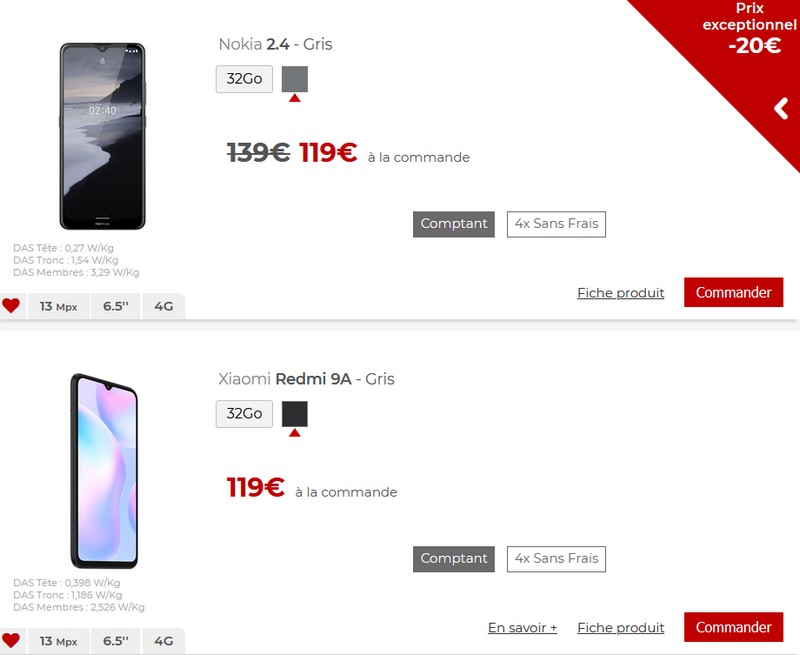This screenshot has width=800, height=655.
Task: Open Fiche produit for Nokia 2.4
Action: (620, 293)
